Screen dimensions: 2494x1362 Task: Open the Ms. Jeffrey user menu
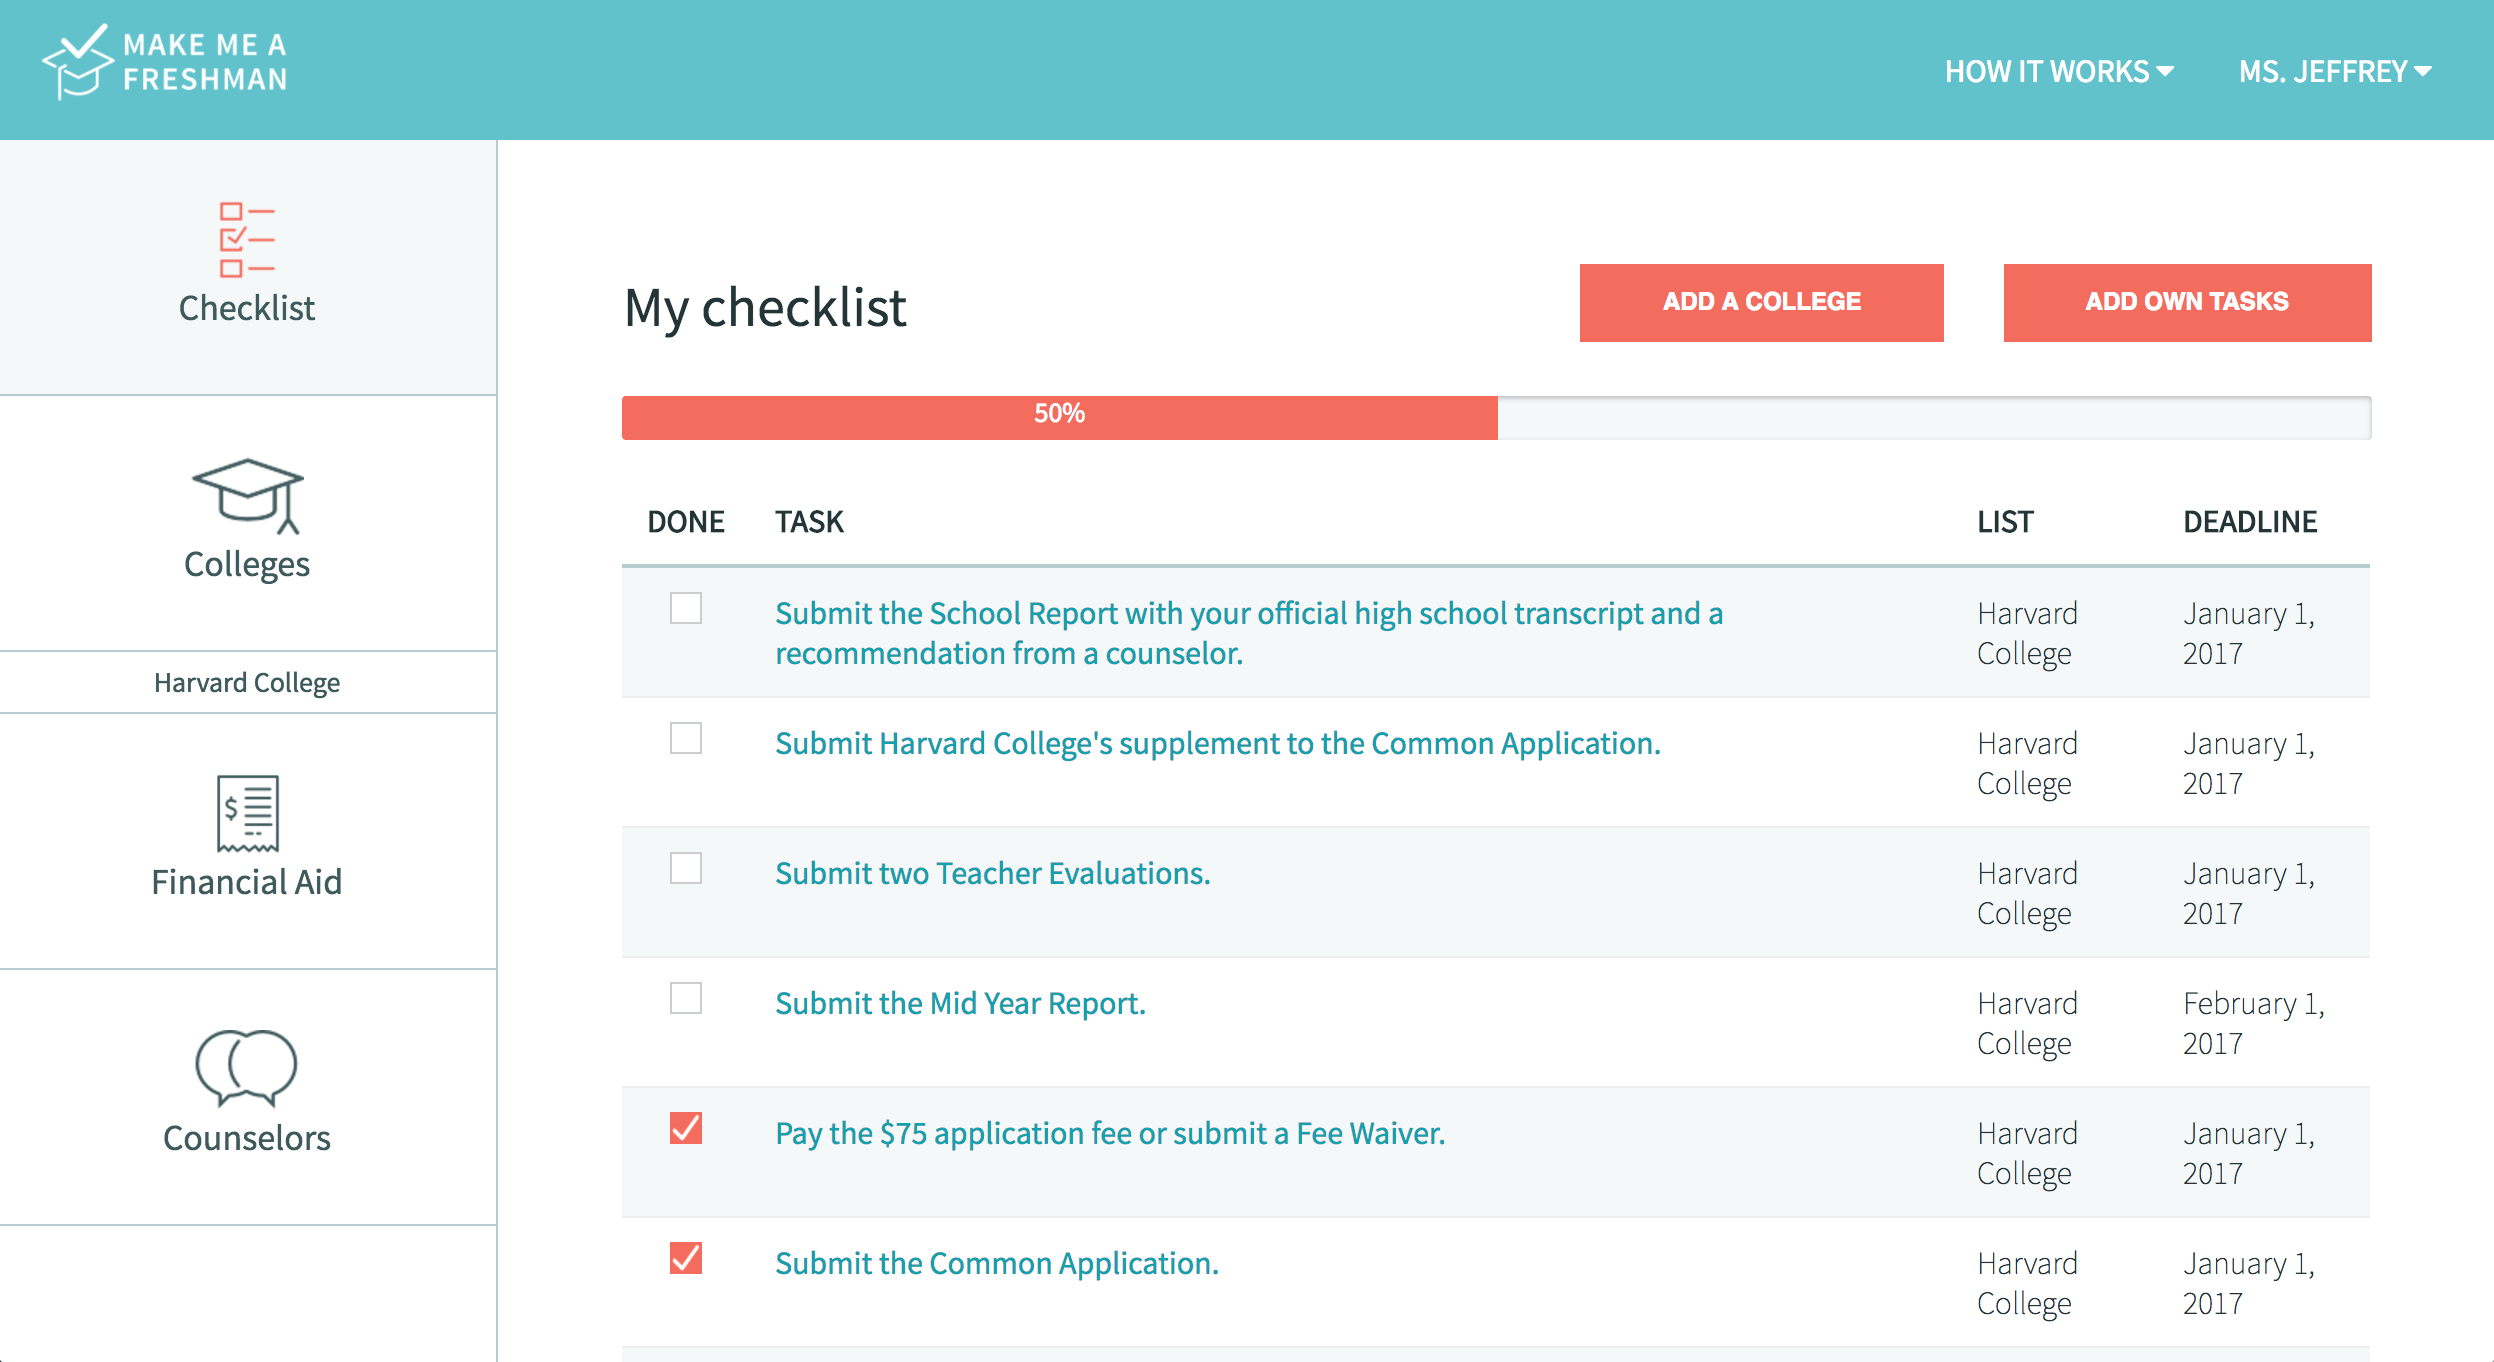2334,72
